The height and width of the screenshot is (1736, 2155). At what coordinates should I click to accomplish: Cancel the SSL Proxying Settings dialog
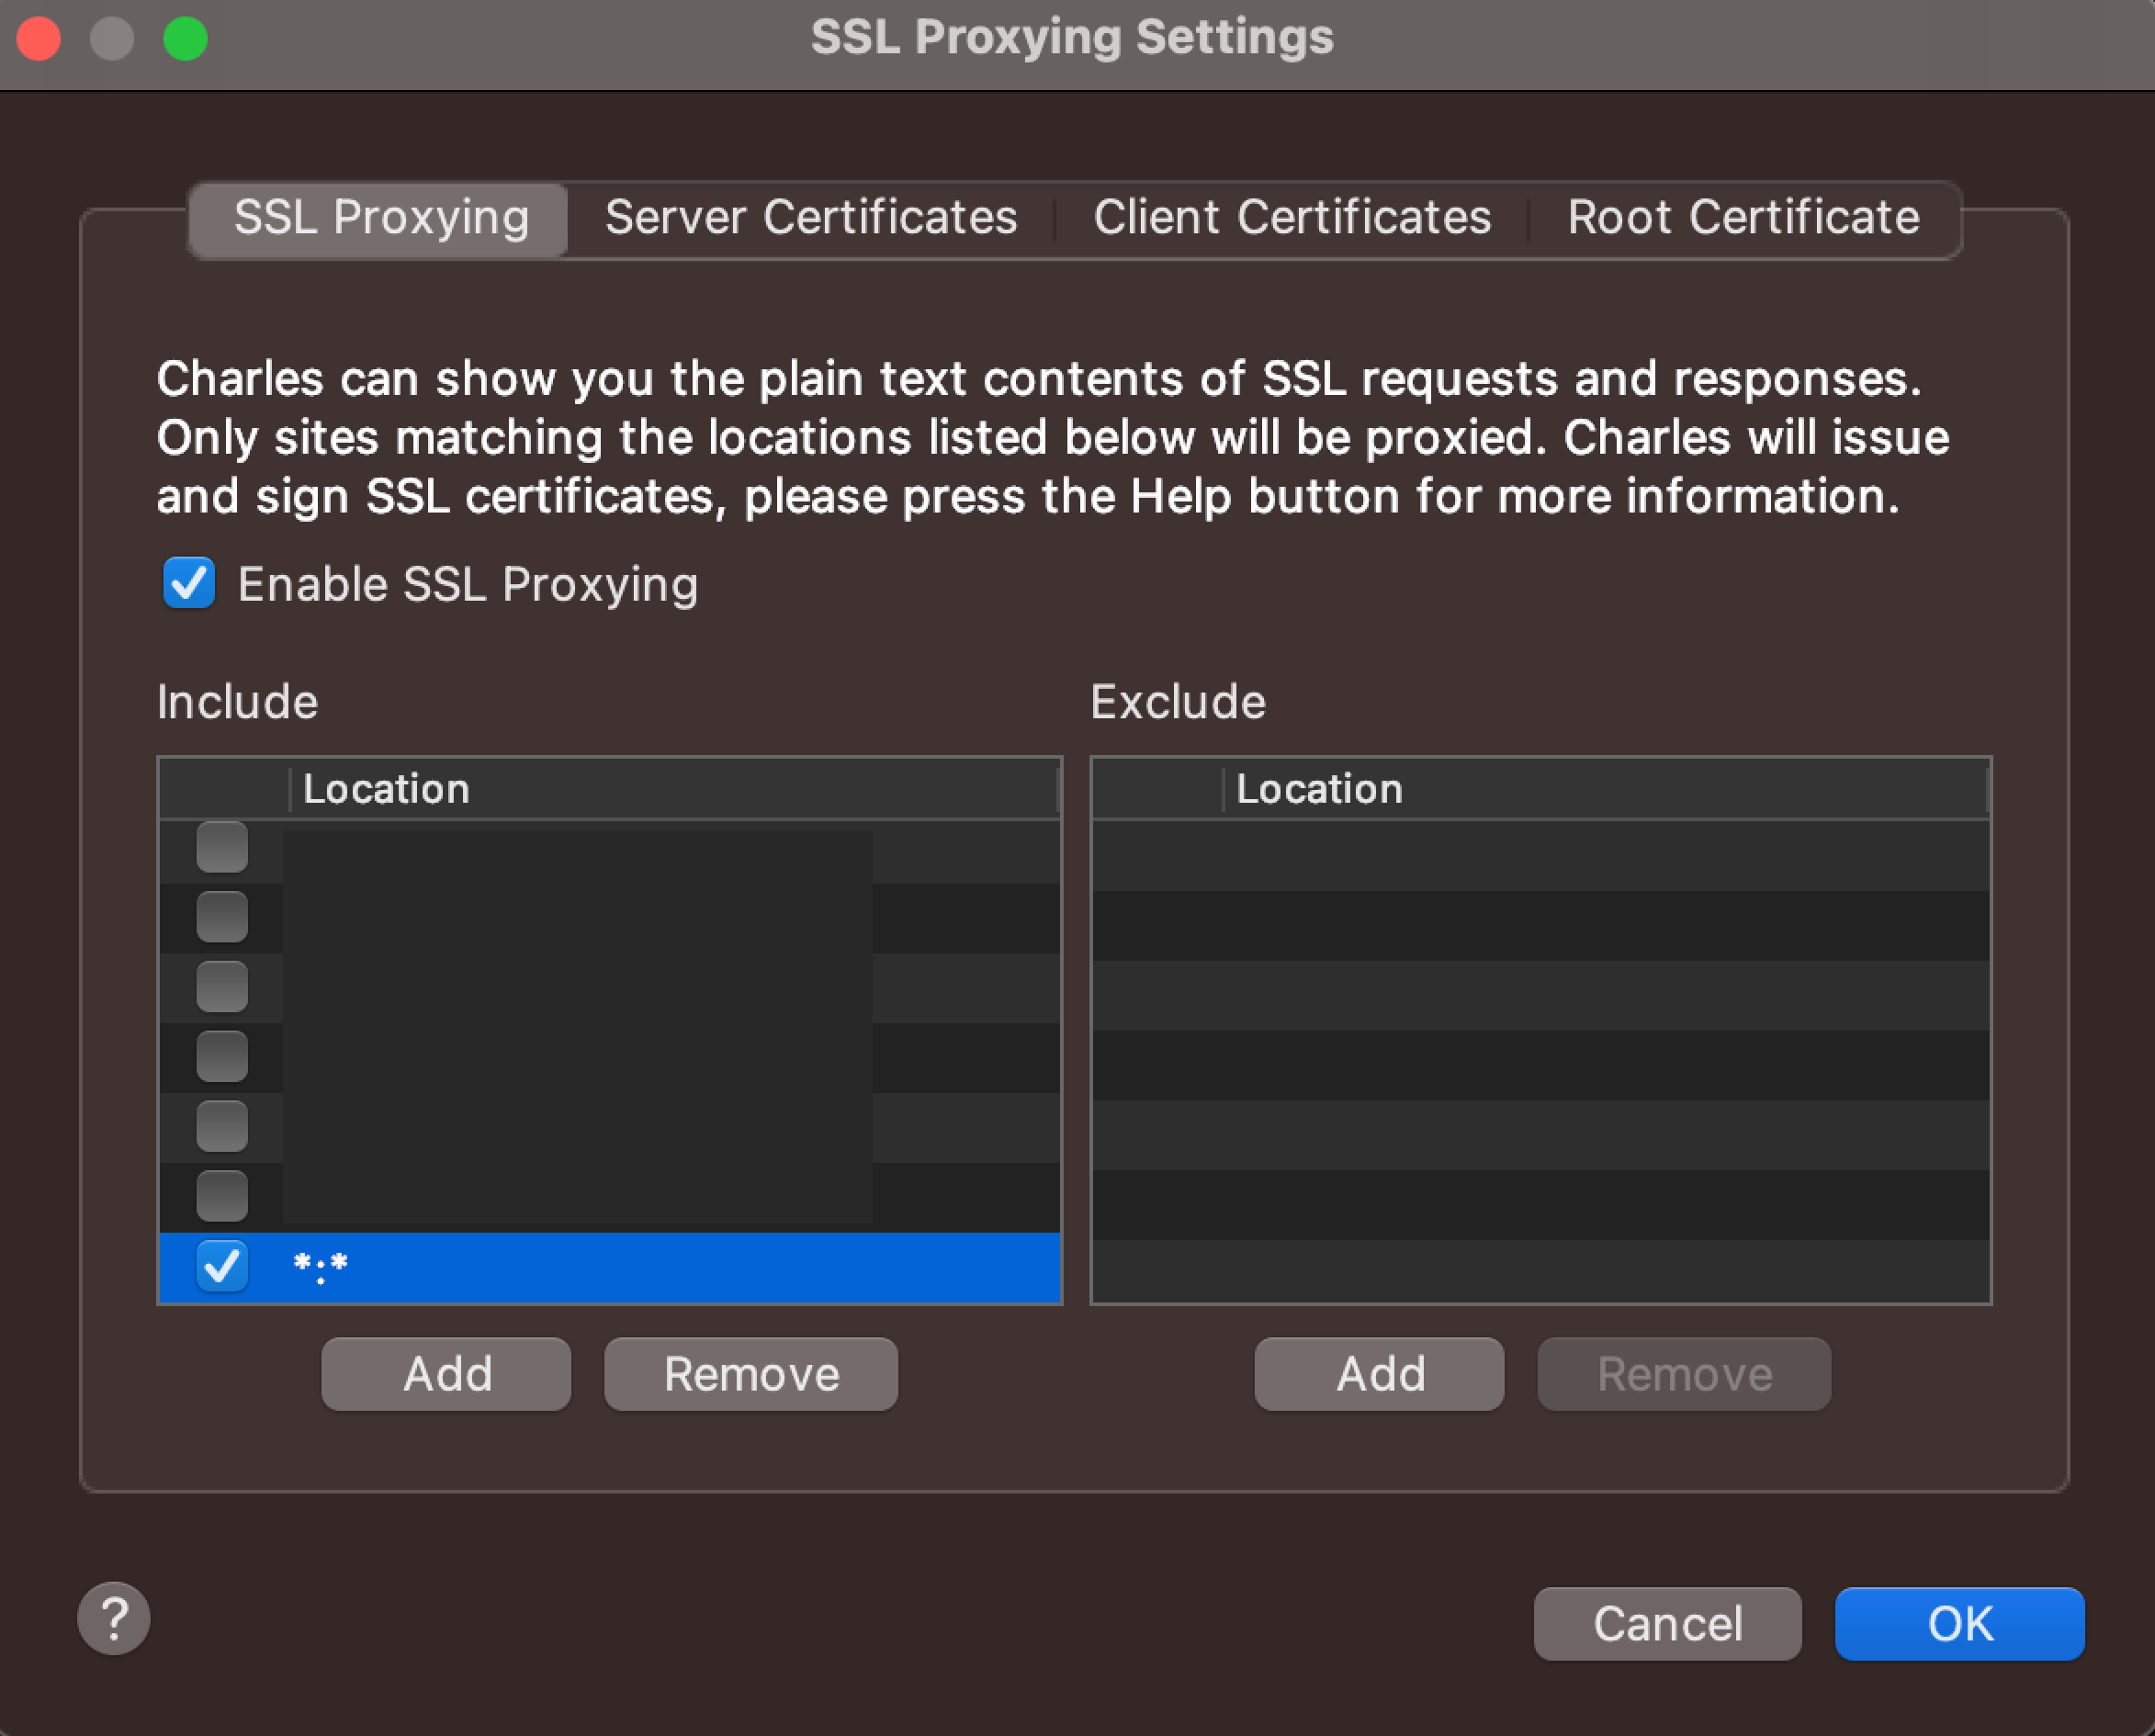(x=1668, y=1624)
